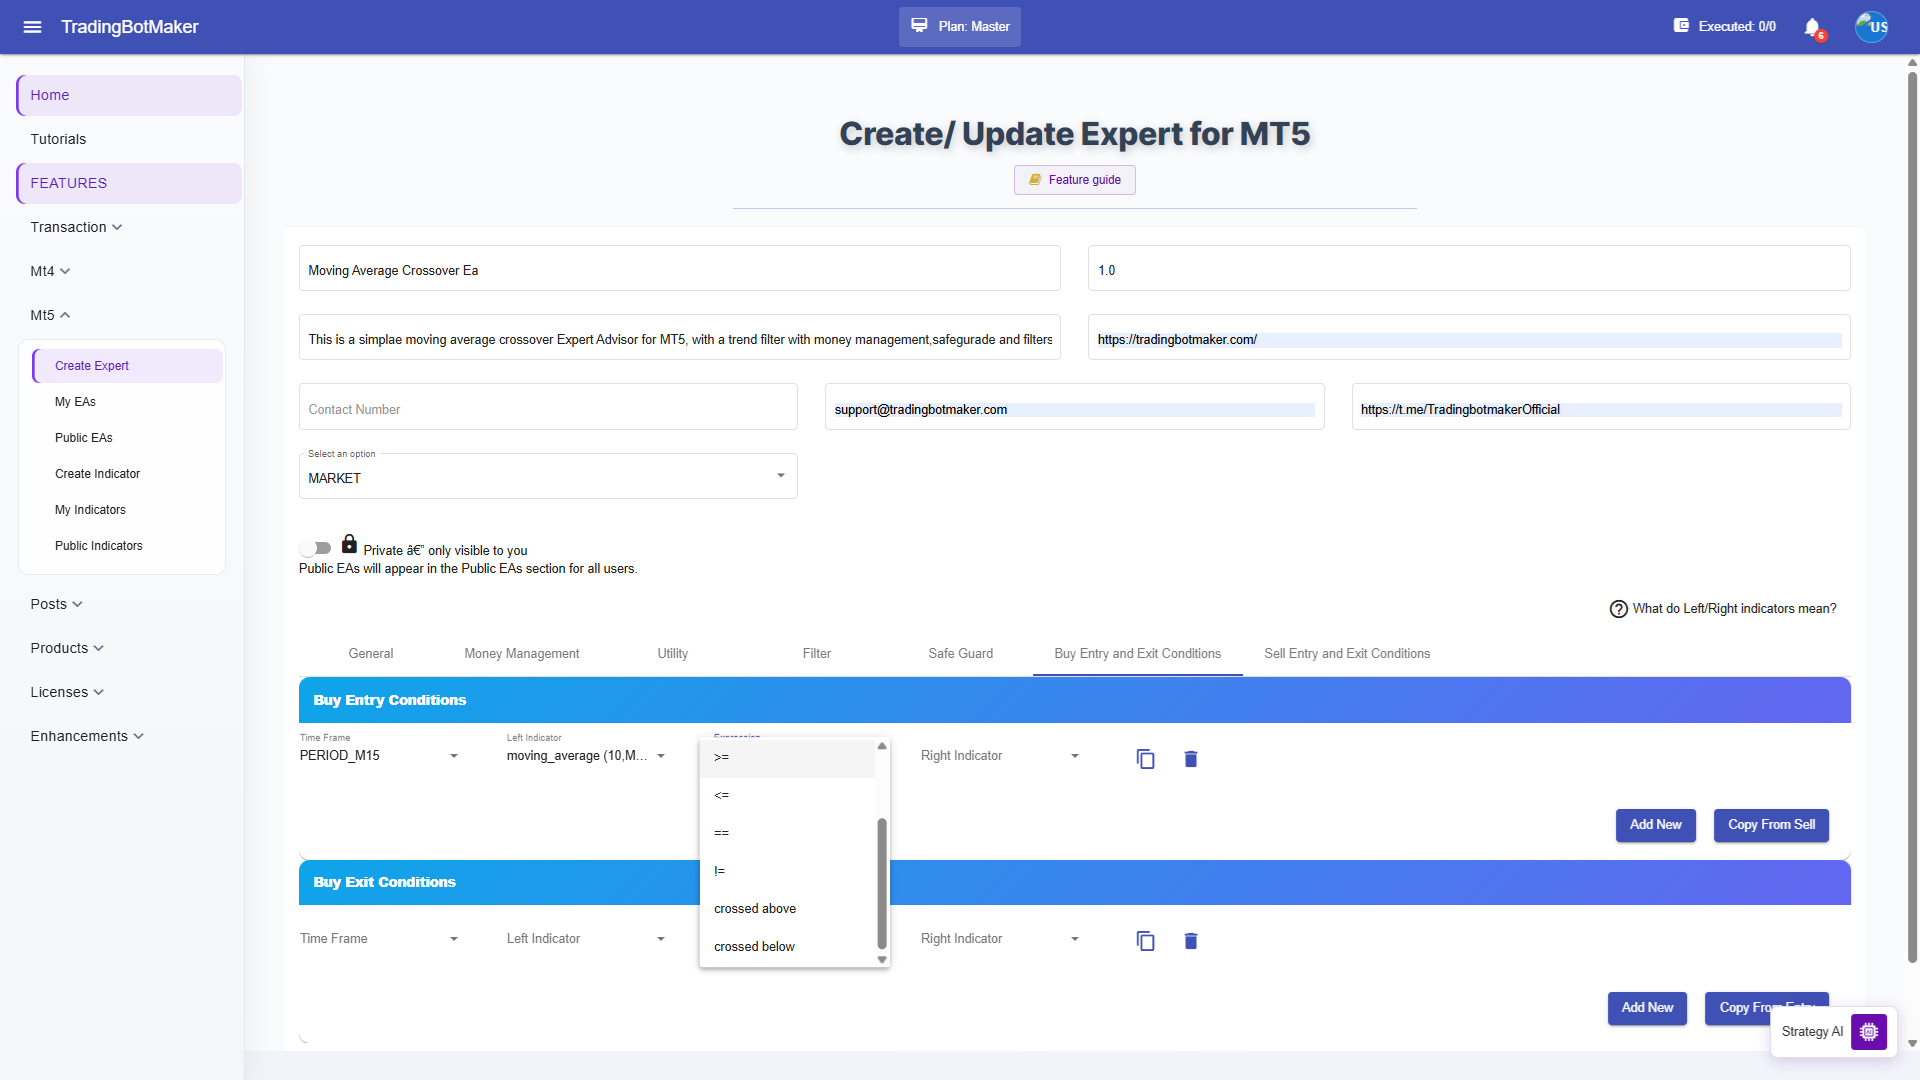Open Buy Entry Right Indicator dropdown
This screenshot has width=1920, height=1080.
click(1000, 756)
